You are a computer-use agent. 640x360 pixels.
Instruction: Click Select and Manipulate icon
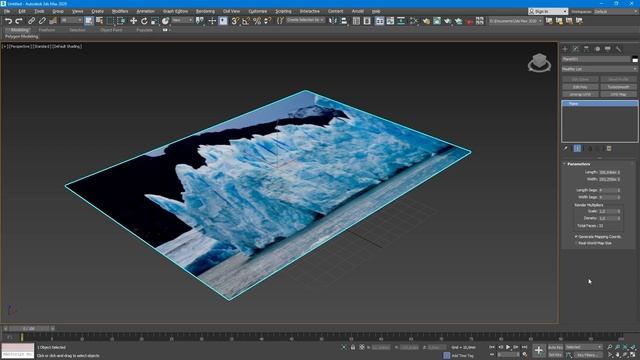click(x=212, y=21)
